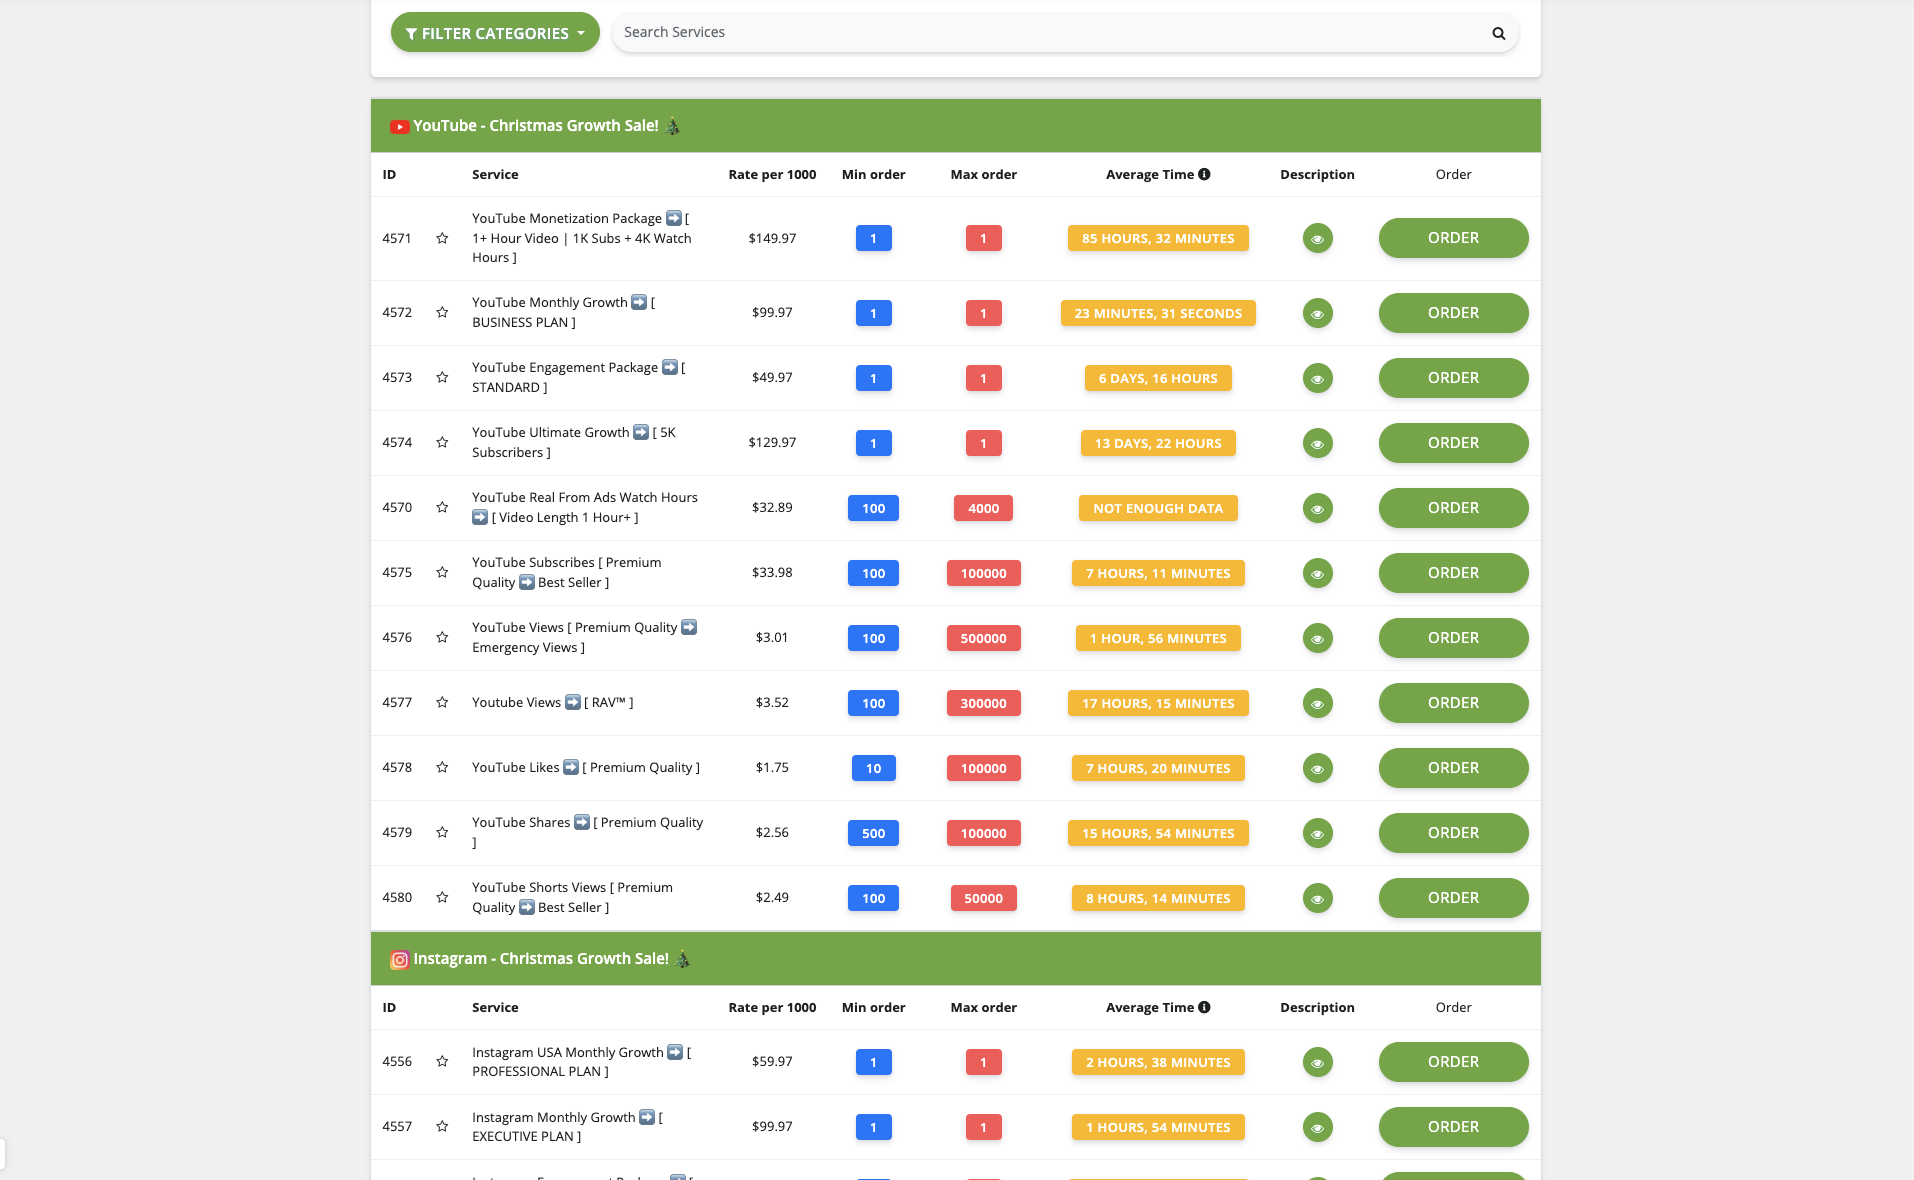The width and height of the screenshot is (1914, 1180).
Task: Order YouTube Subscribes service 4575
Action: pyautogui.click(x=1452, y=573)
